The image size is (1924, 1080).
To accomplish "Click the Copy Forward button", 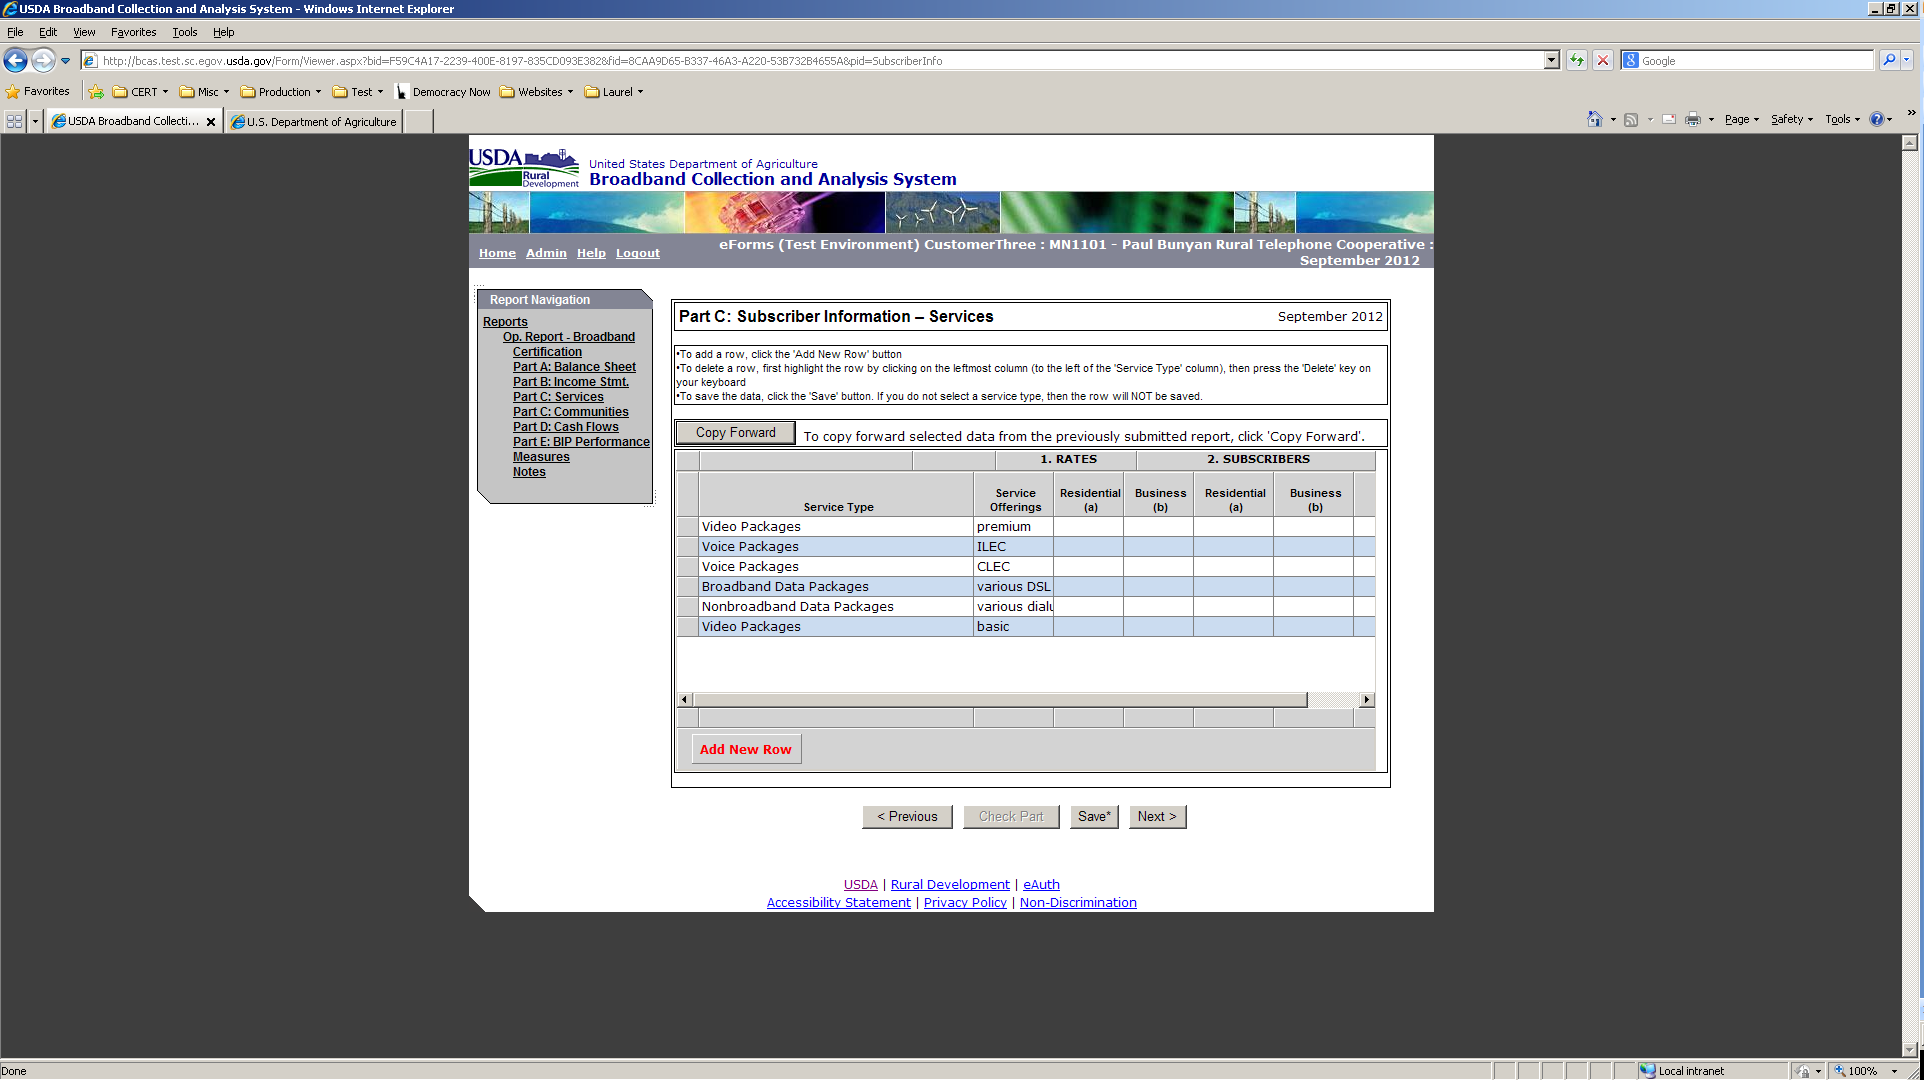I will (x=735, y=433).
